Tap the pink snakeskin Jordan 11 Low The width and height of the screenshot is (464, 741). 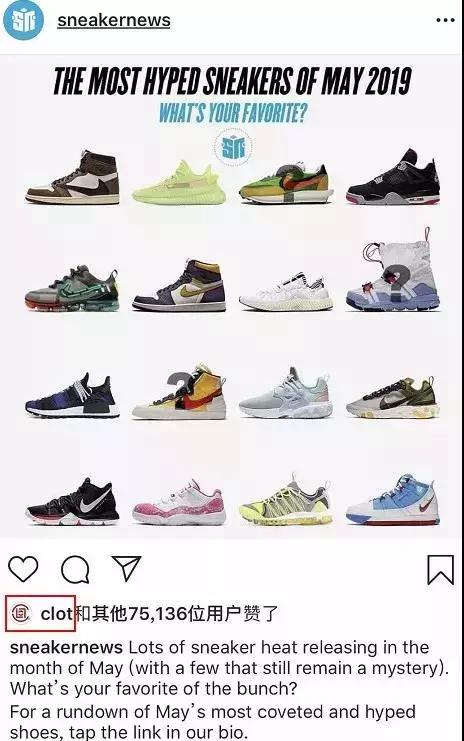click(x=179, y=502)
